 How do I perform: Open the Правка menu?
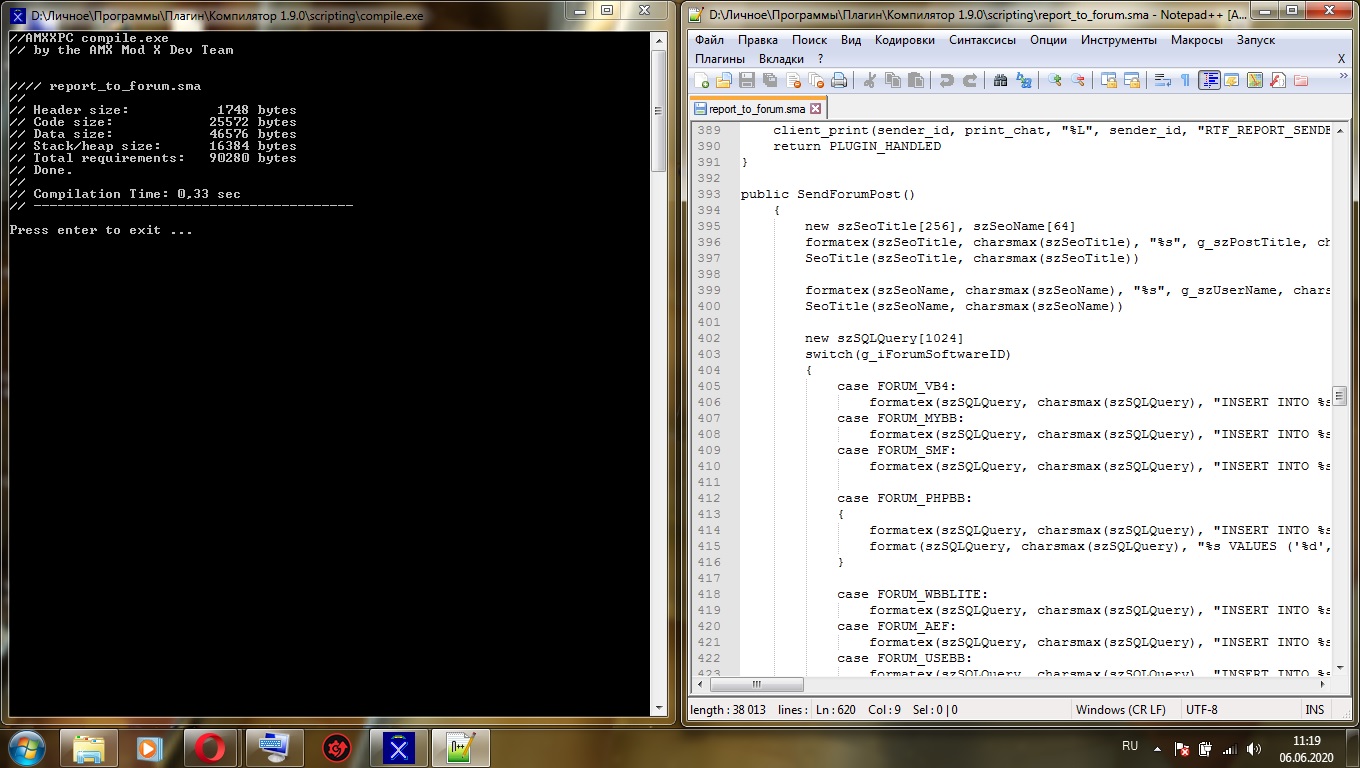[758, 40]
